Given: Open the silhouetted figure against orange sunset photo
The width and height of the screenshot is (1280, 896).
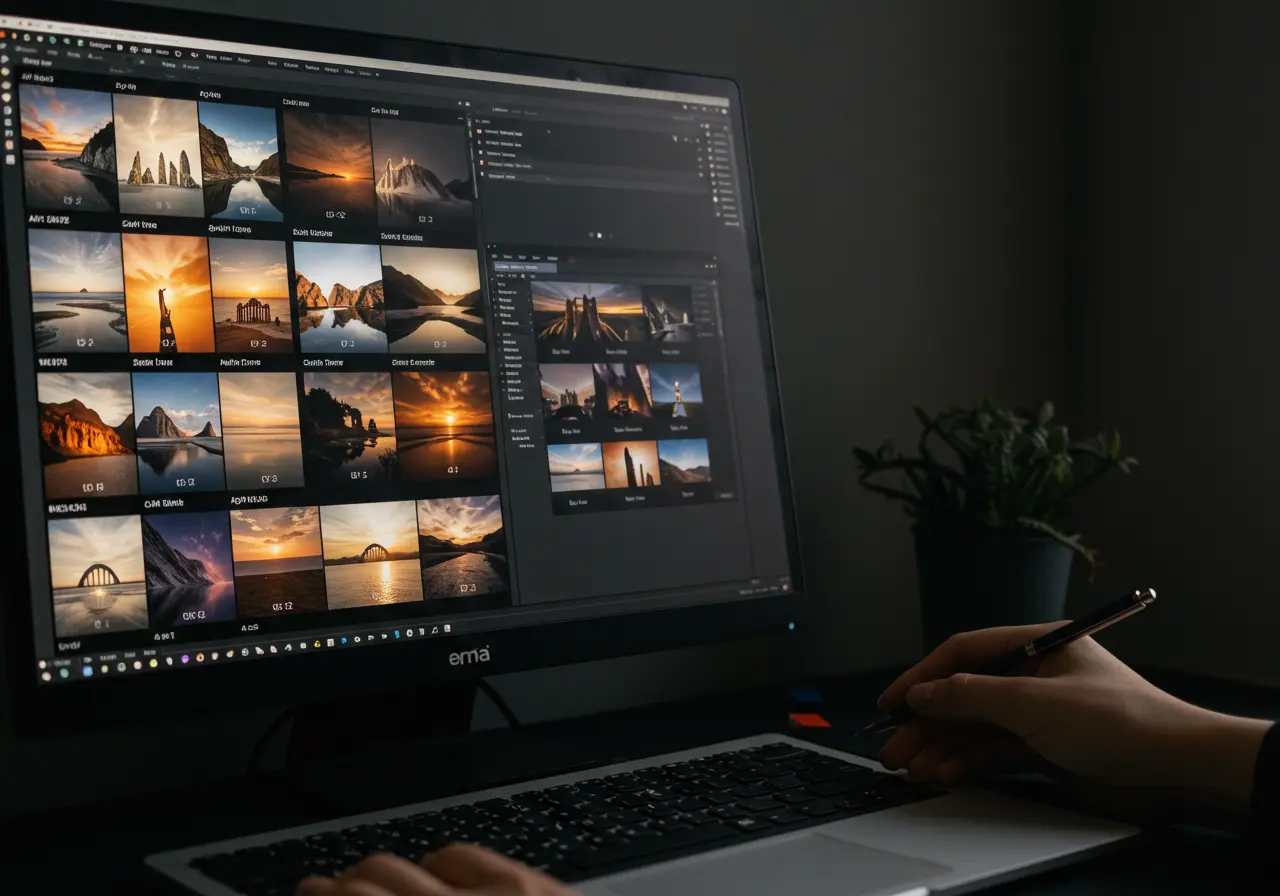Looking at the screenshot, I should coord(168,293).
